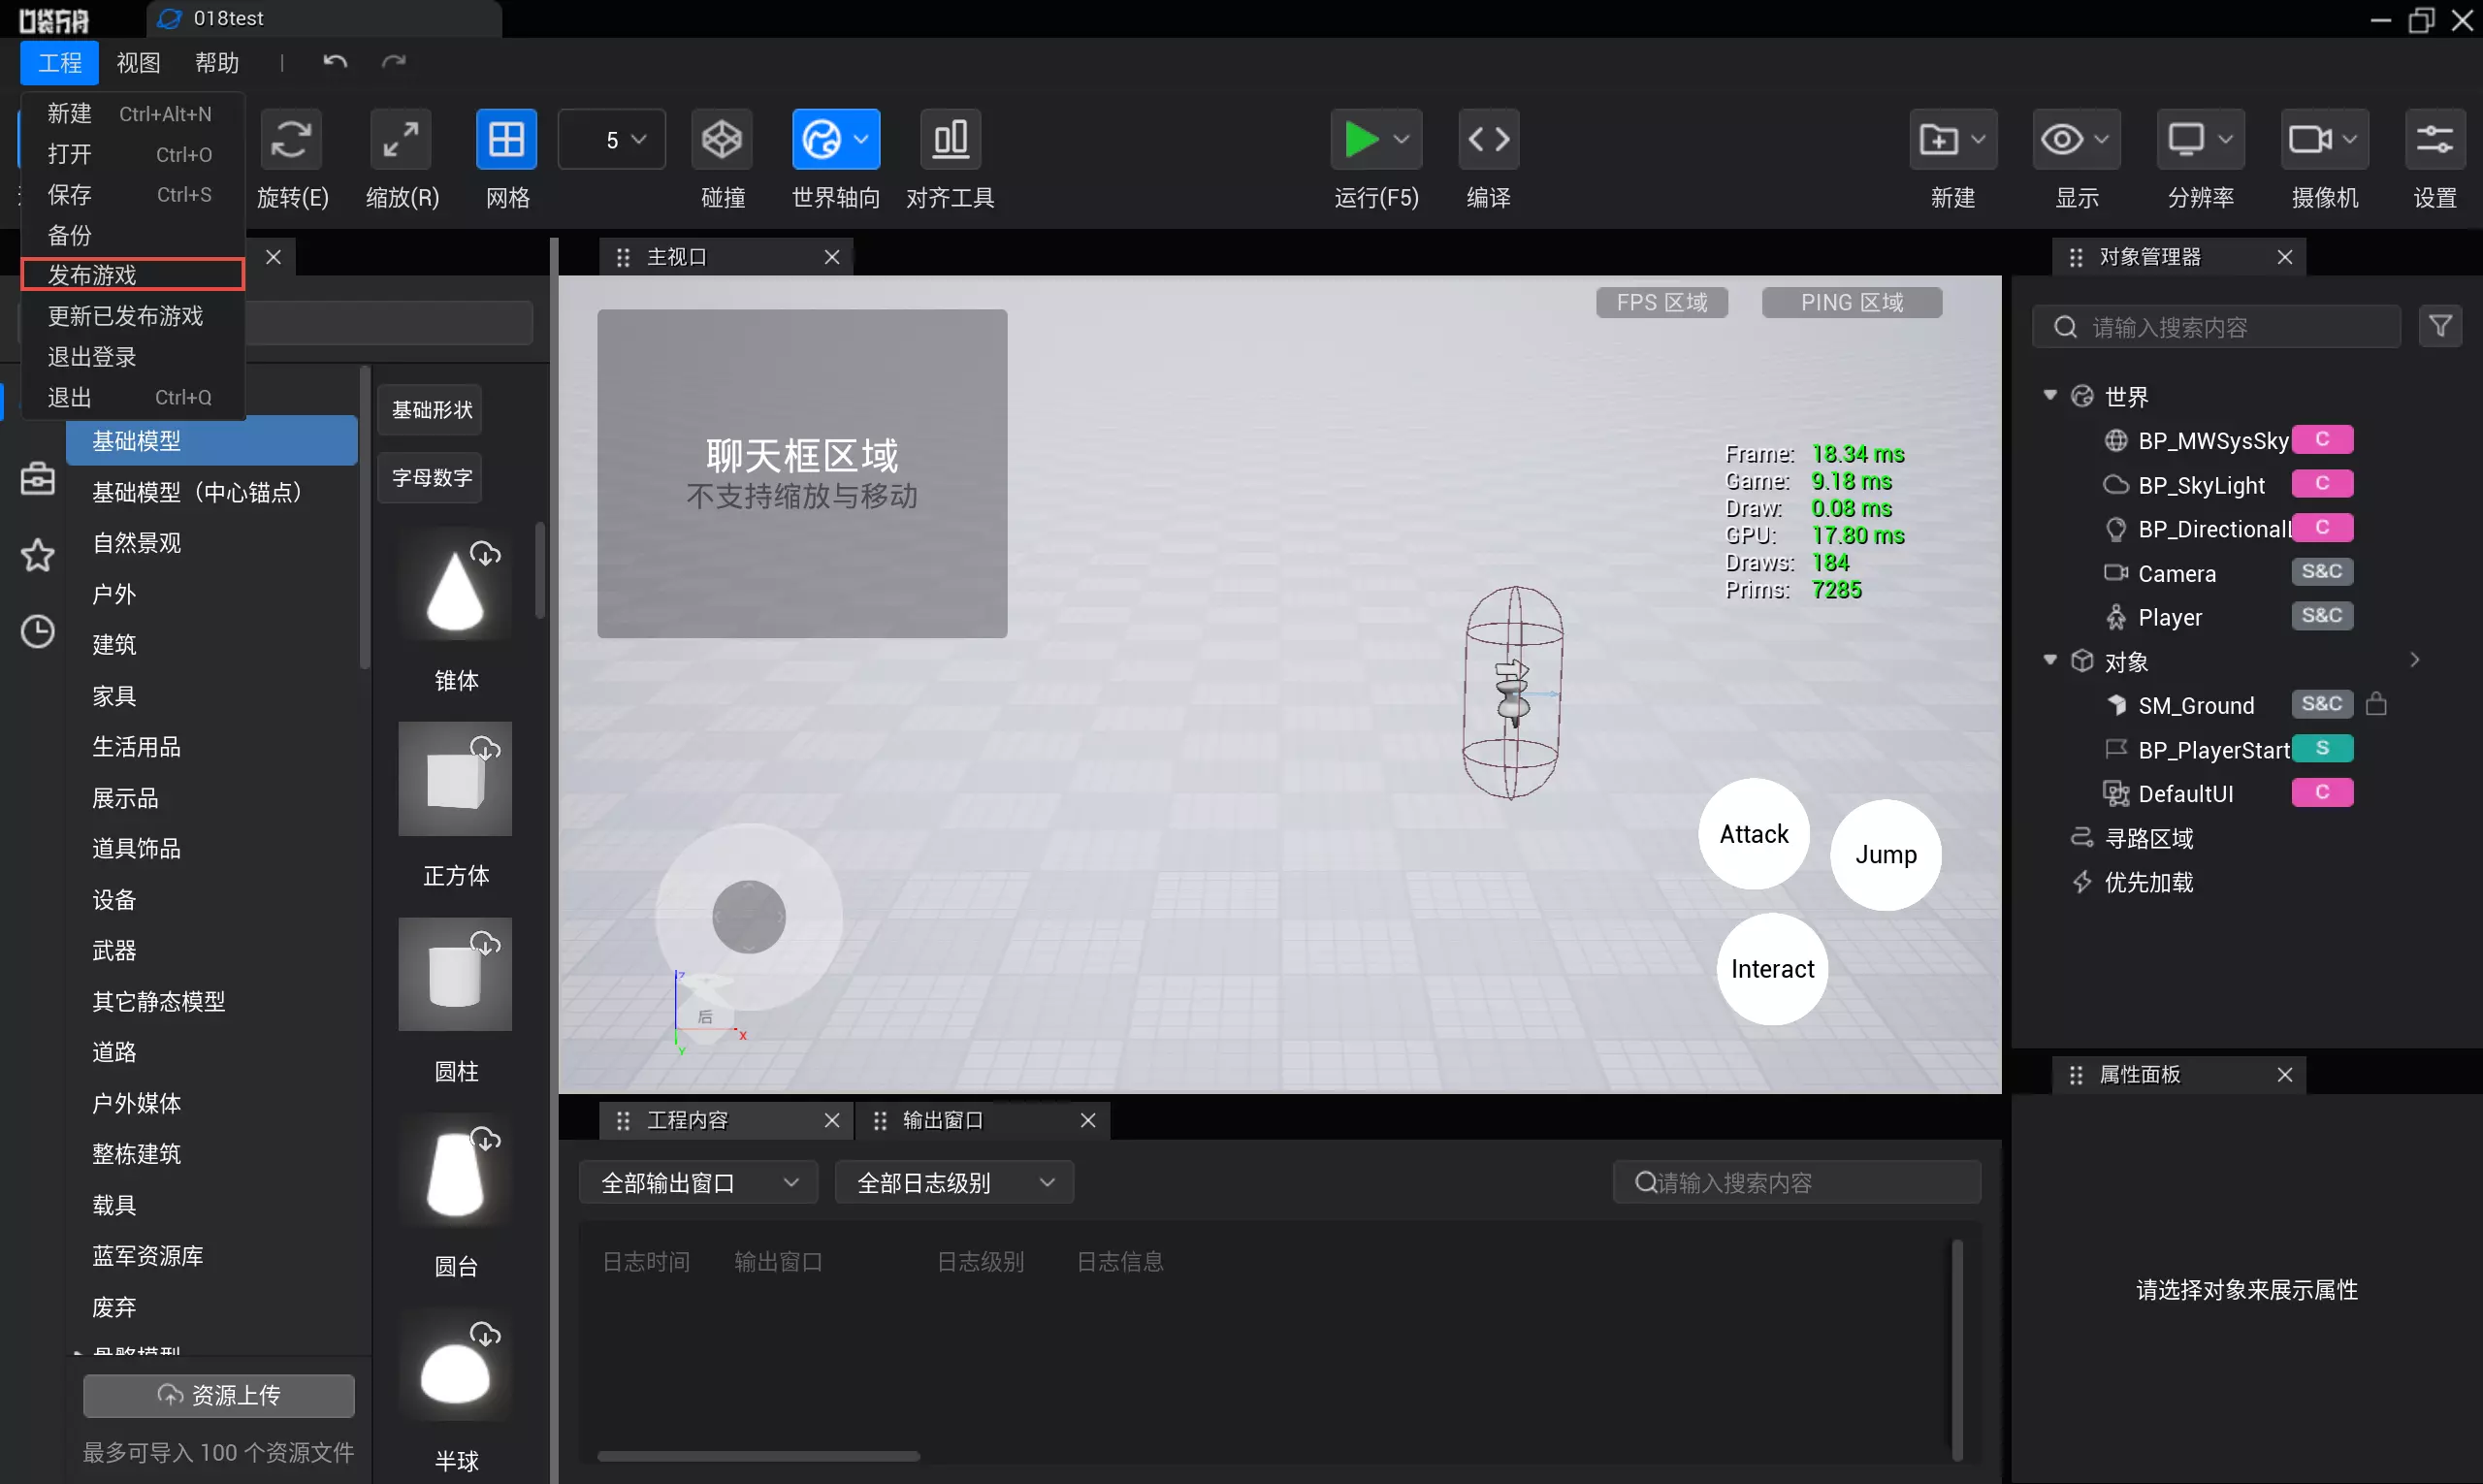This screenshot has height=1484, width=2483.
Task: Select the Rotate (旋转) tool icon
Action: click(x=290, y=139)
